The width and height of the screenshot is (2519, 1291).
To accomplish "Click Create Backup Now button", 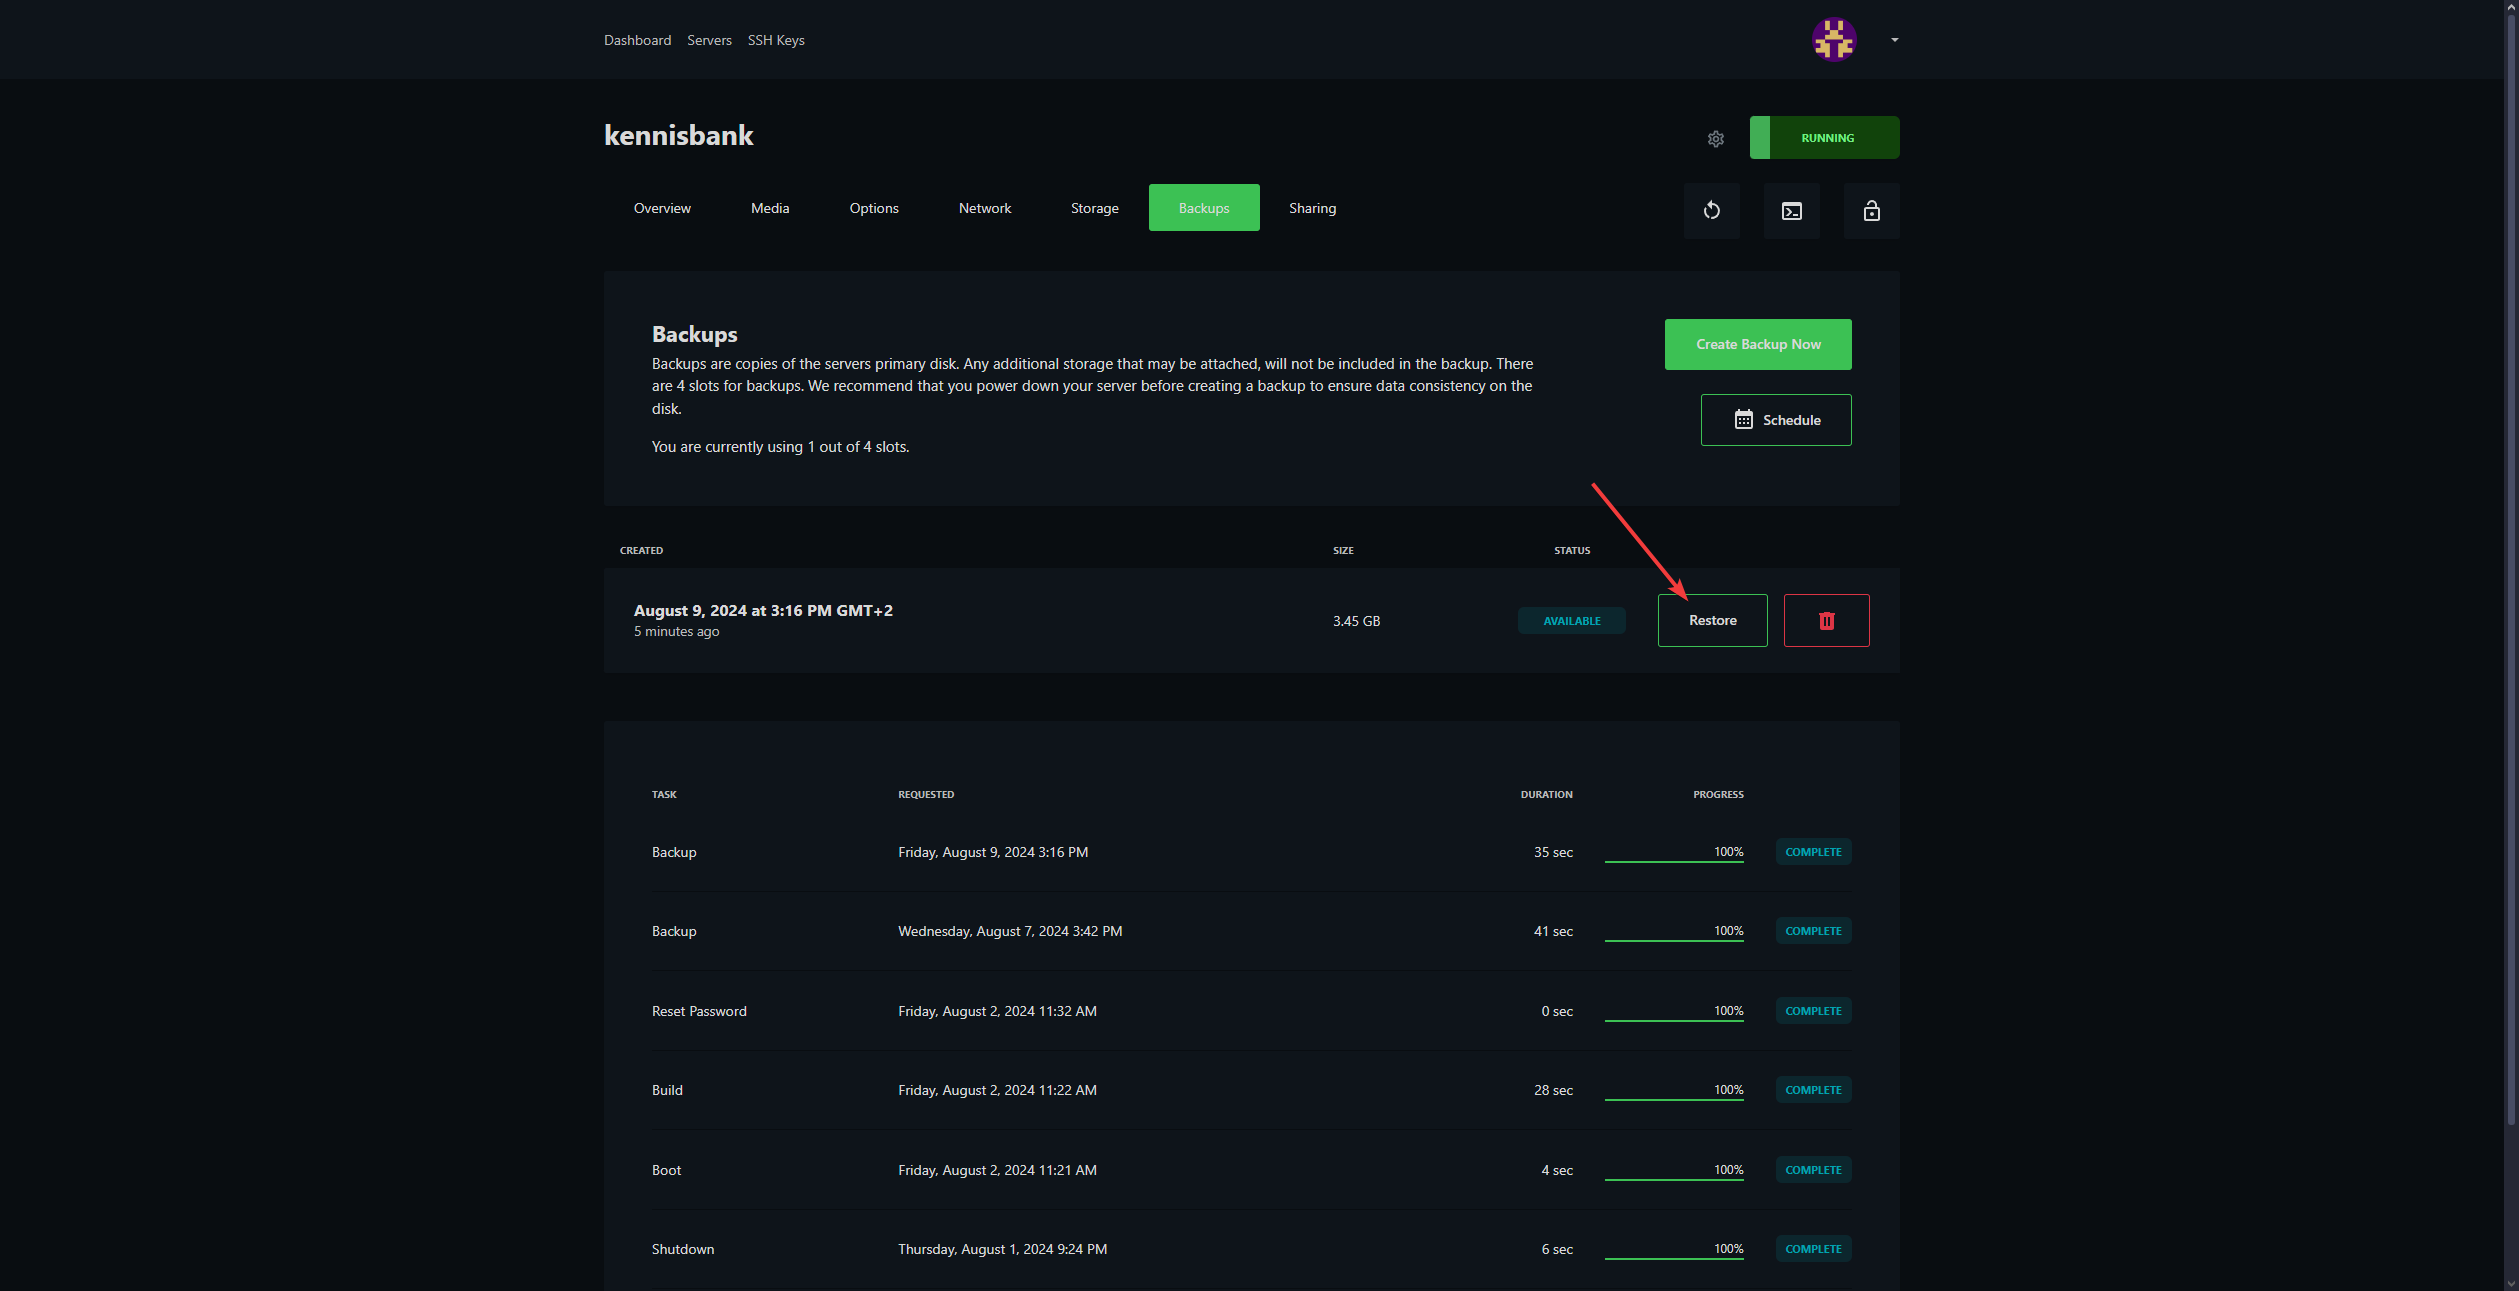I will point(1757,344).
